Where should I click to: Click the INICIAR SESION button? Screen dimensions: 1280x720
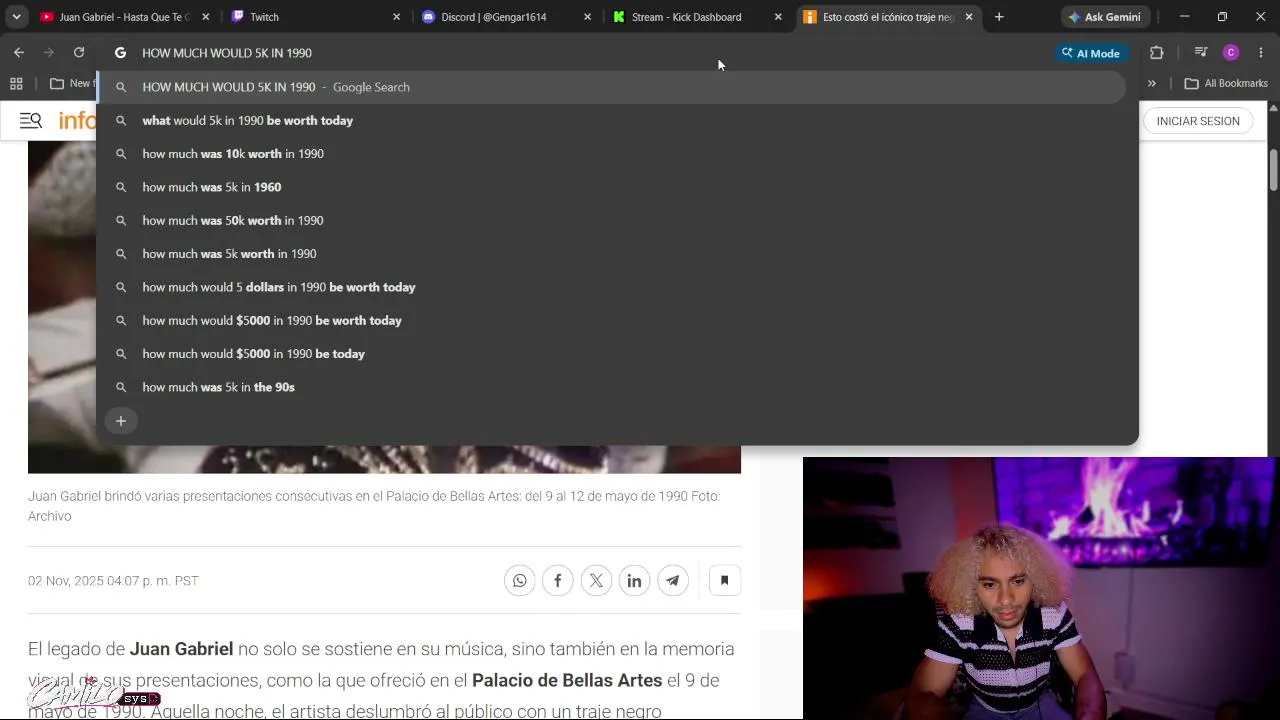tap(1198, 121)
